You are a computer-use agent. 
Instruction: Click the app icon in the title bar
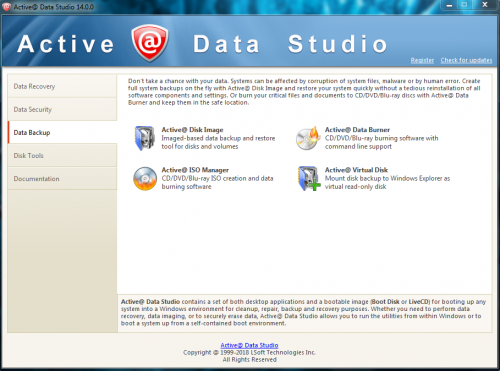(x=6, y=7)
